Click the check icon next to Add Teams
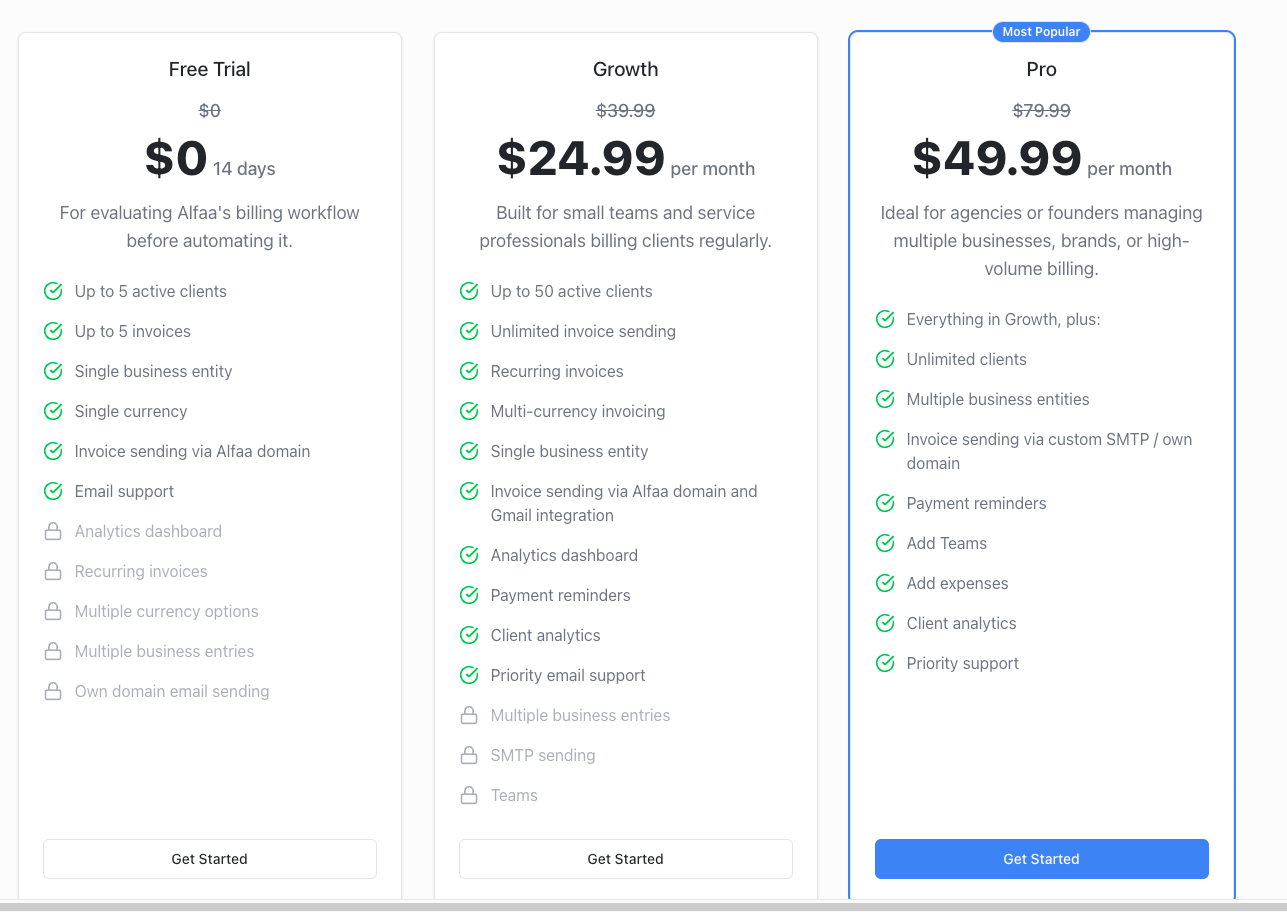The image size is (1287, 912). (885, 543)
